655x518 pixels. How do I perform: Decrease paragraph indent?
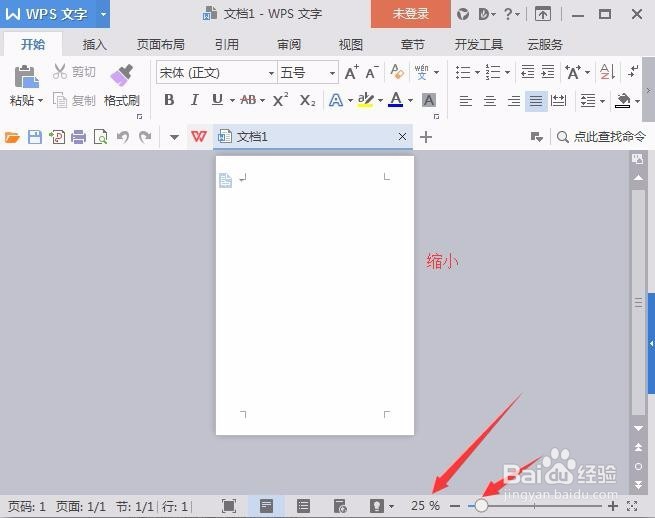tap(527, 72)
